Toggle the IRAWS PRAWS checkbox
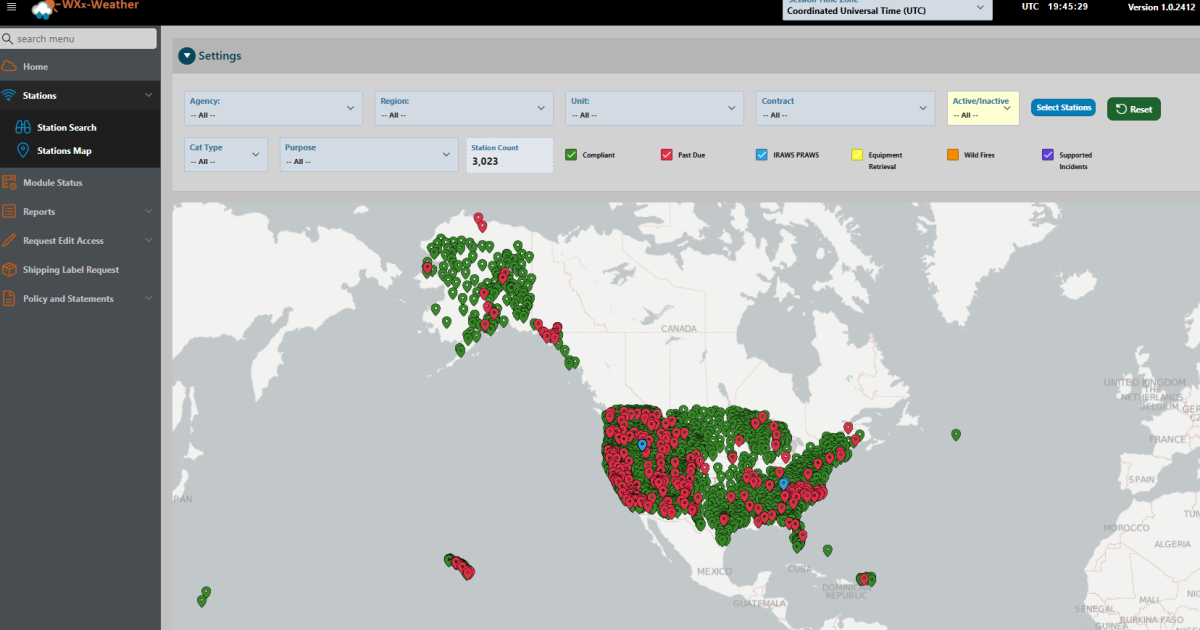The height and width of the screenshot is (630, 1200). coord(762,155)
